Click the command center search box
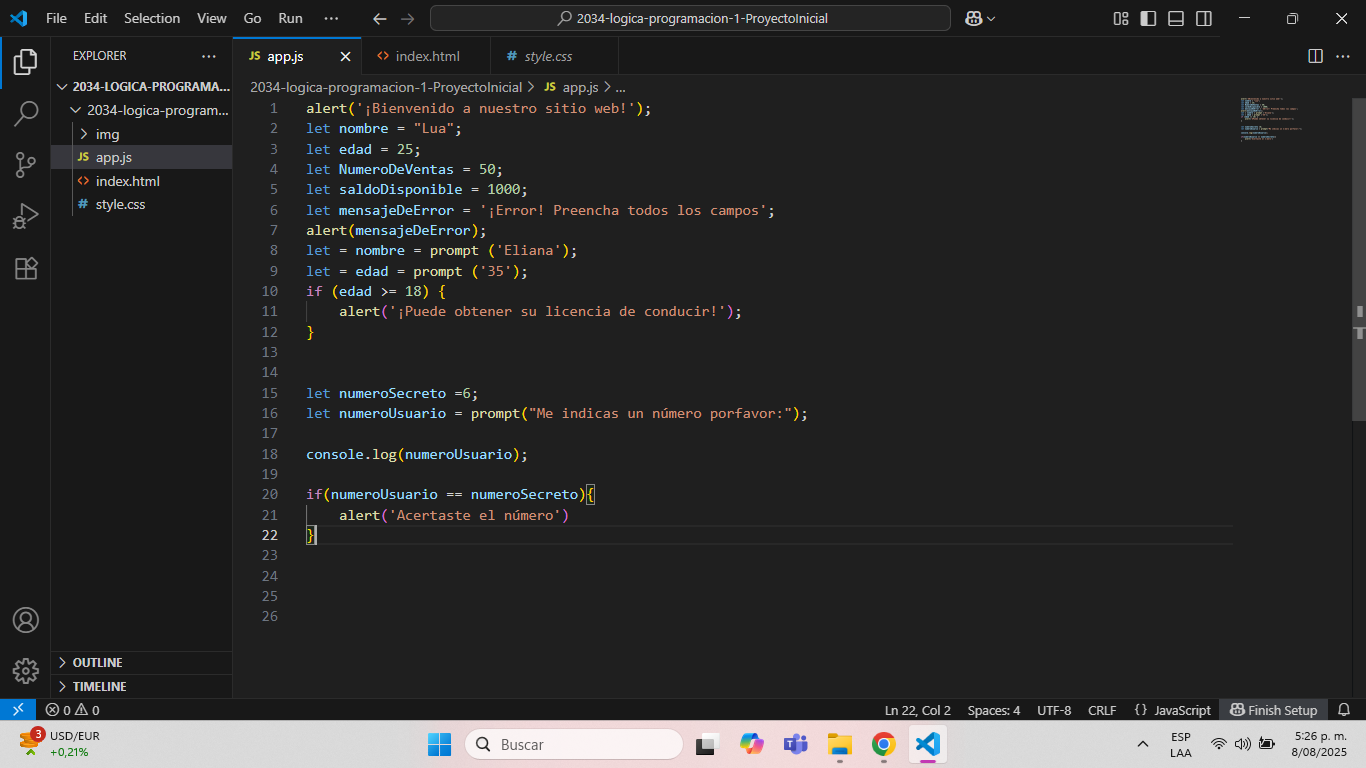The image size is (1366, 768). 690,18
